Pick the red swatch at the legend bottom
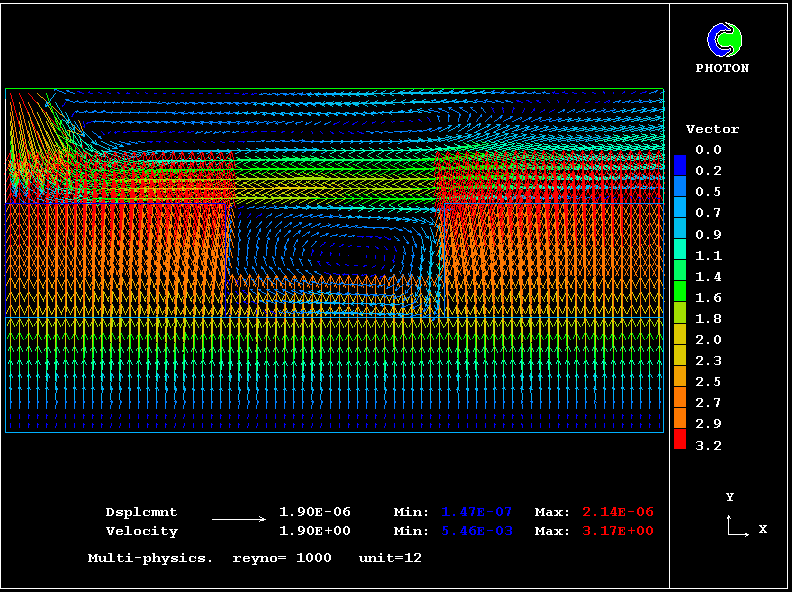The height and width of the screenshot is (592, 792). [680, 440]
